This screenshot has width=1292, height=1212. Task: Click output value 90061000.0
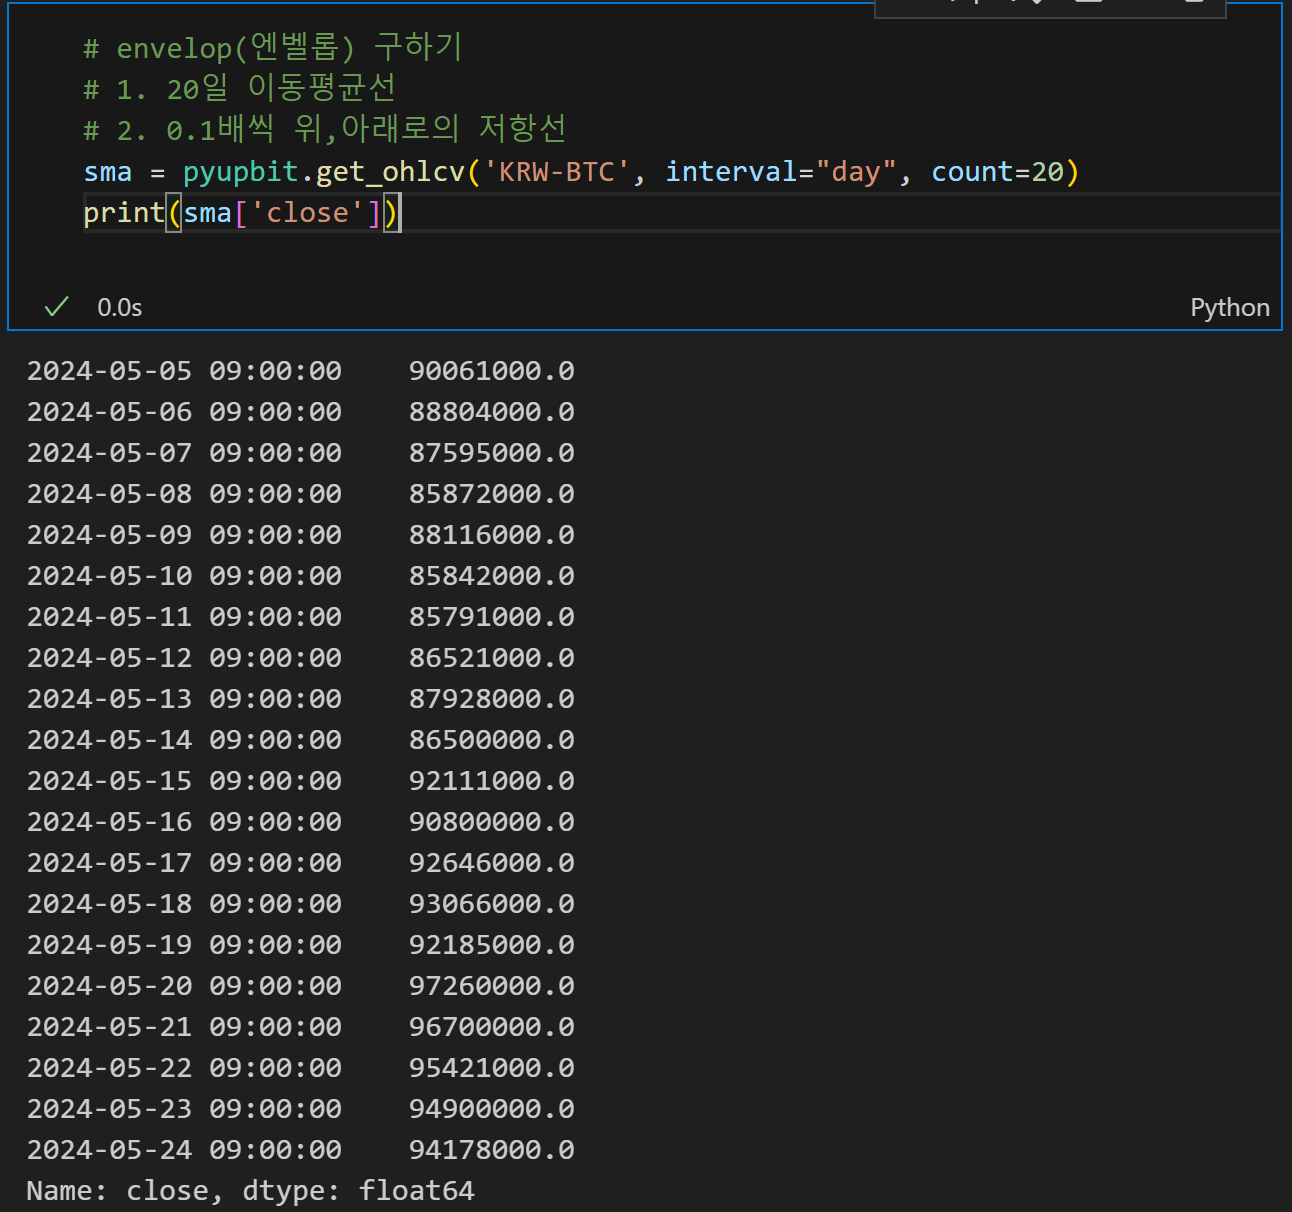click(x=492, y=371)
